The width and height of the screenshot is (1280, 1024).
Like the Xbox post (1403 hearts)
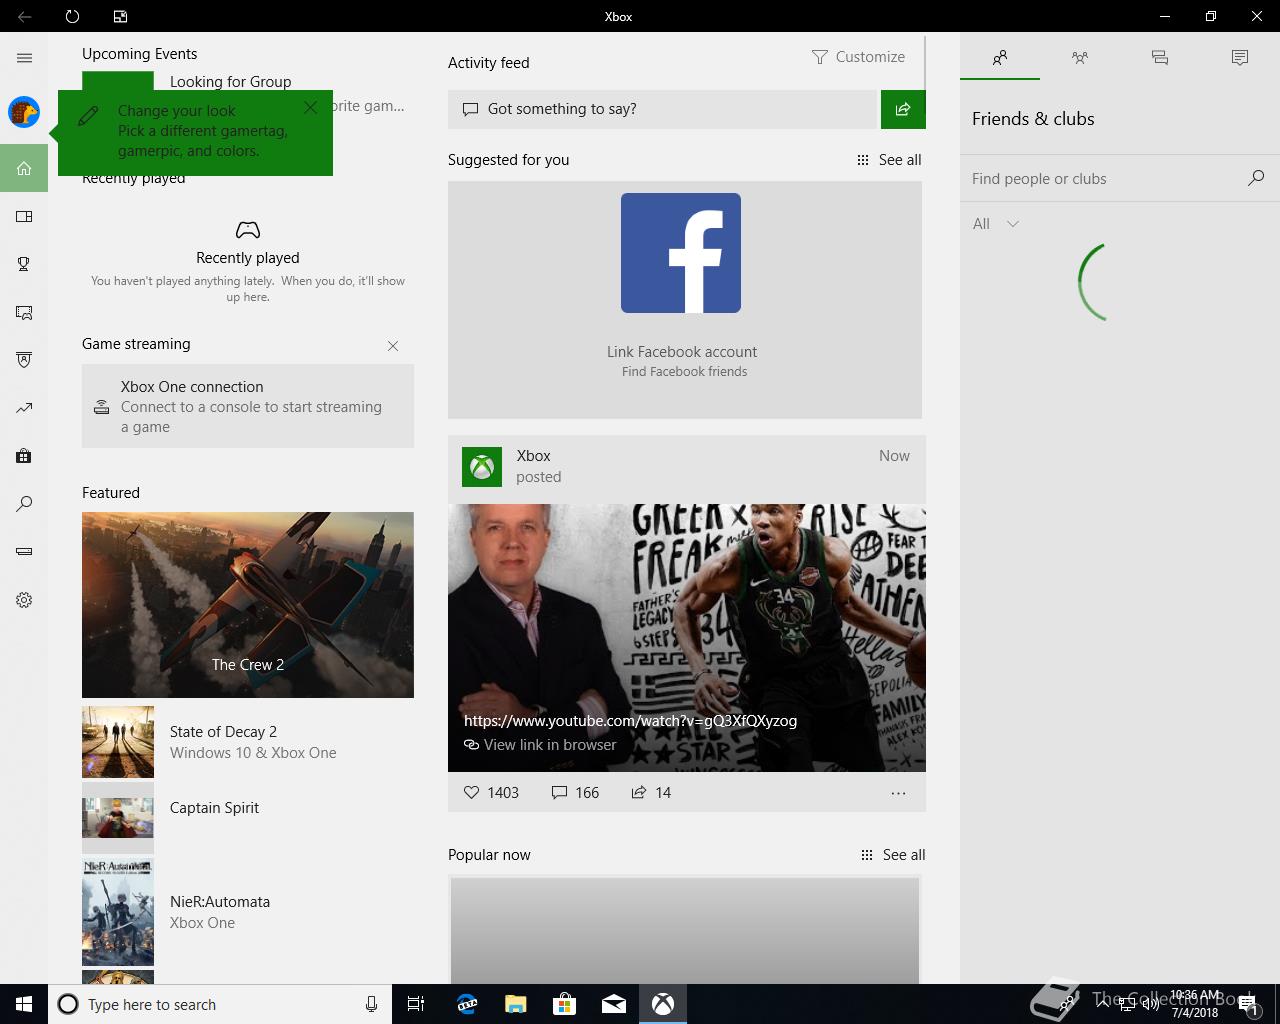point(491,792)
